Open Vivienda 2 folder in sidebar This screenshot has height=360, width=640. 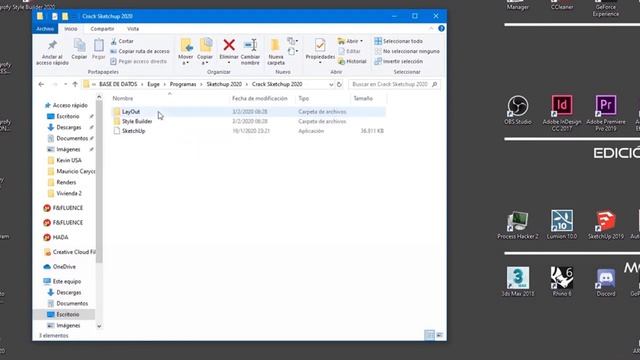pos(69,193)
